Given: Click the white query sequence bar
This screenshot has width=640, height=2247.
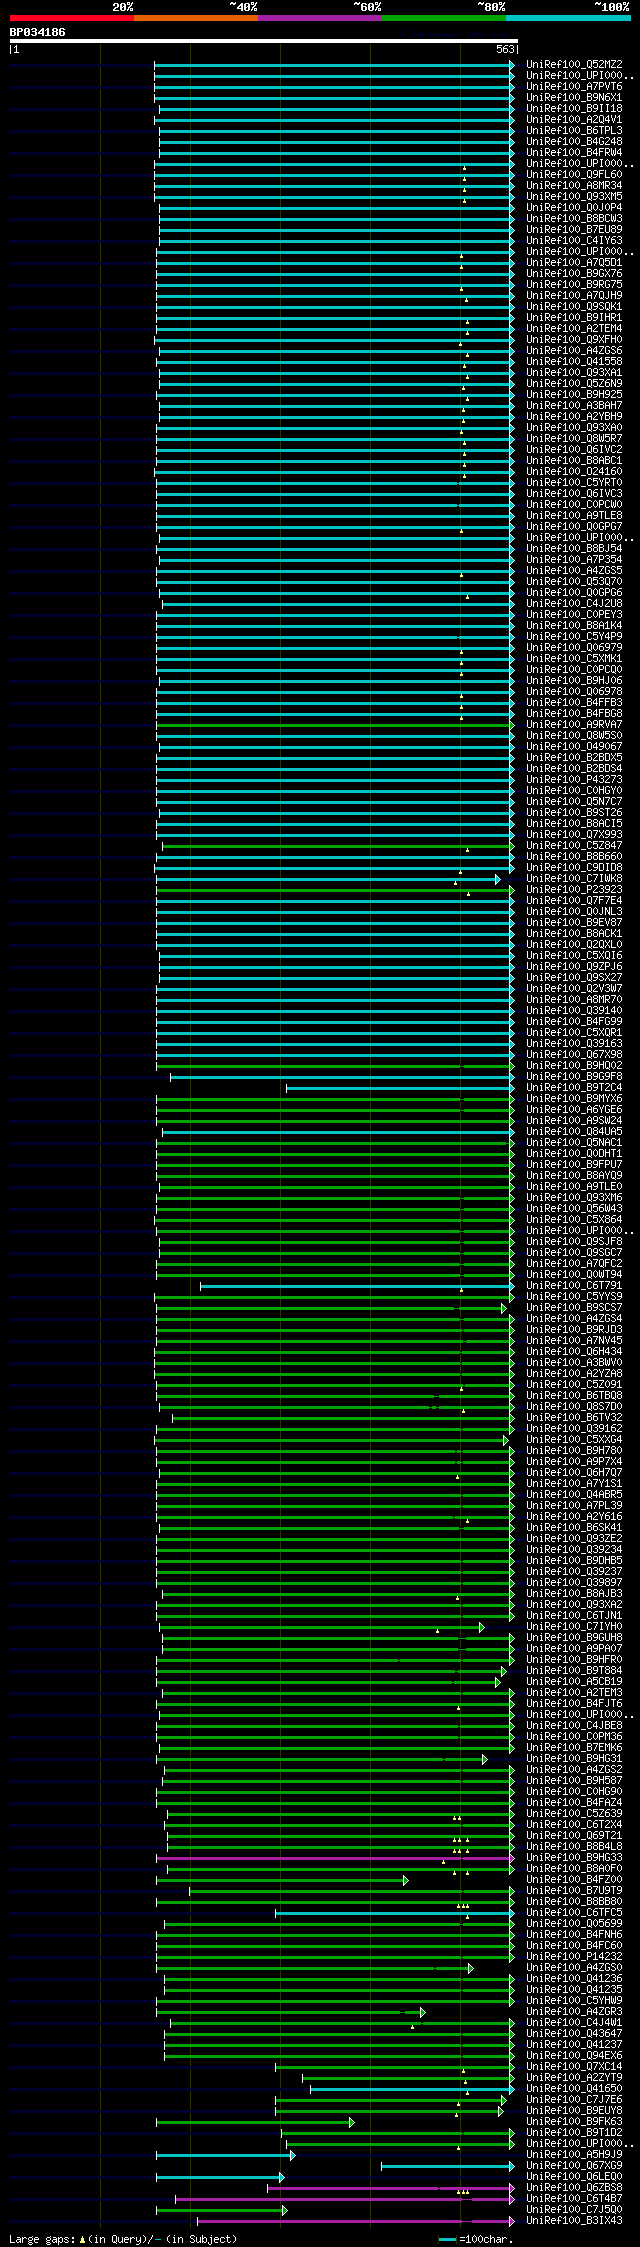Looking at the screenshot, I should point(263,41).
